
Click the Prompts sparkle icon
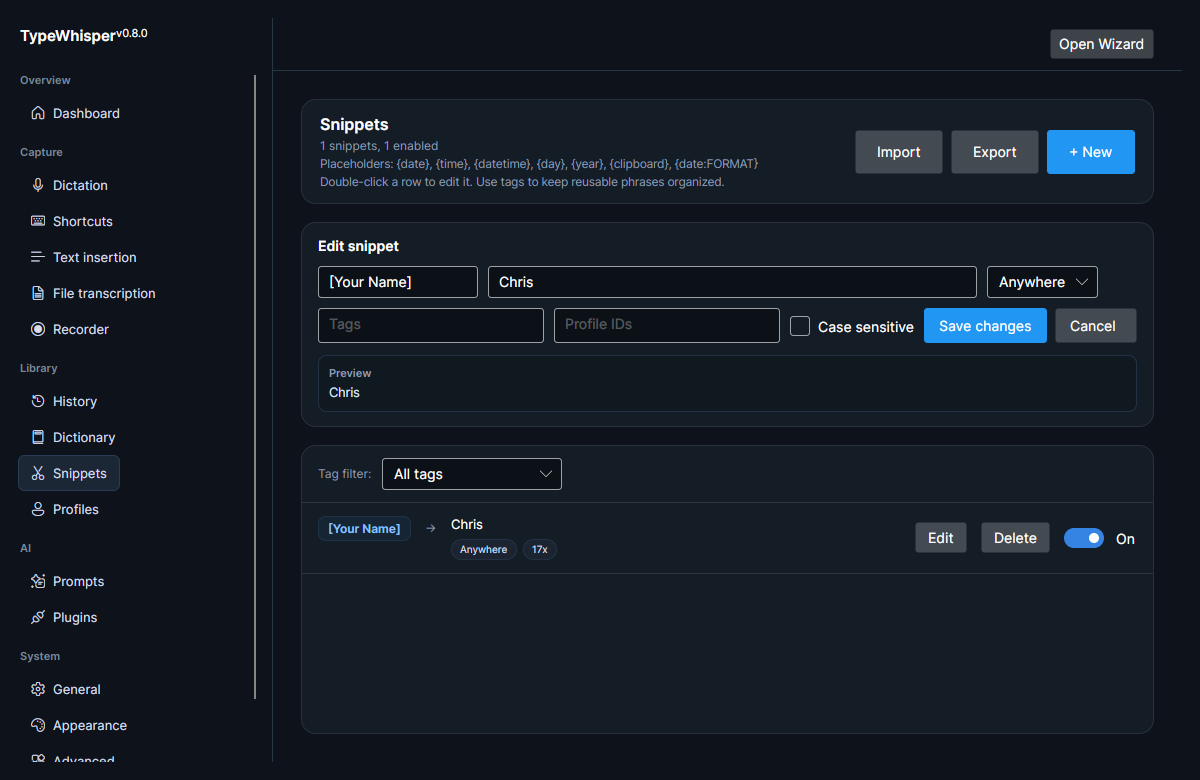(x=38, y=581)
